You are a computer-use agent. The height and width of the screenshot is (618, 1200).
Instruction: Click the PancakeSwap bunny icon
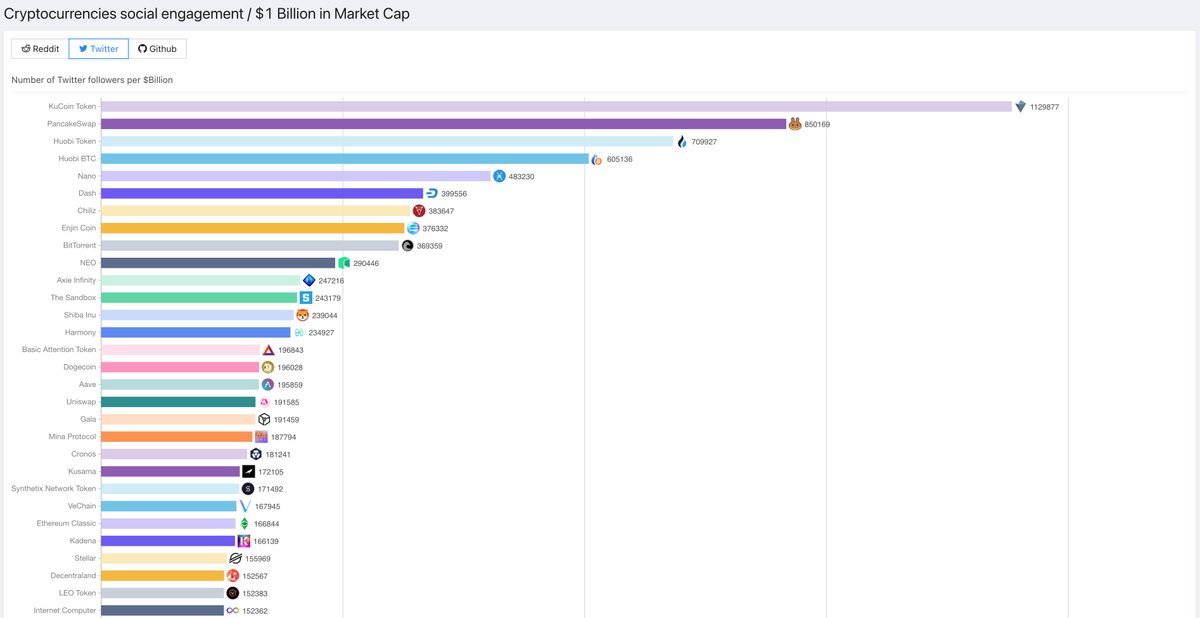[795, 124]
